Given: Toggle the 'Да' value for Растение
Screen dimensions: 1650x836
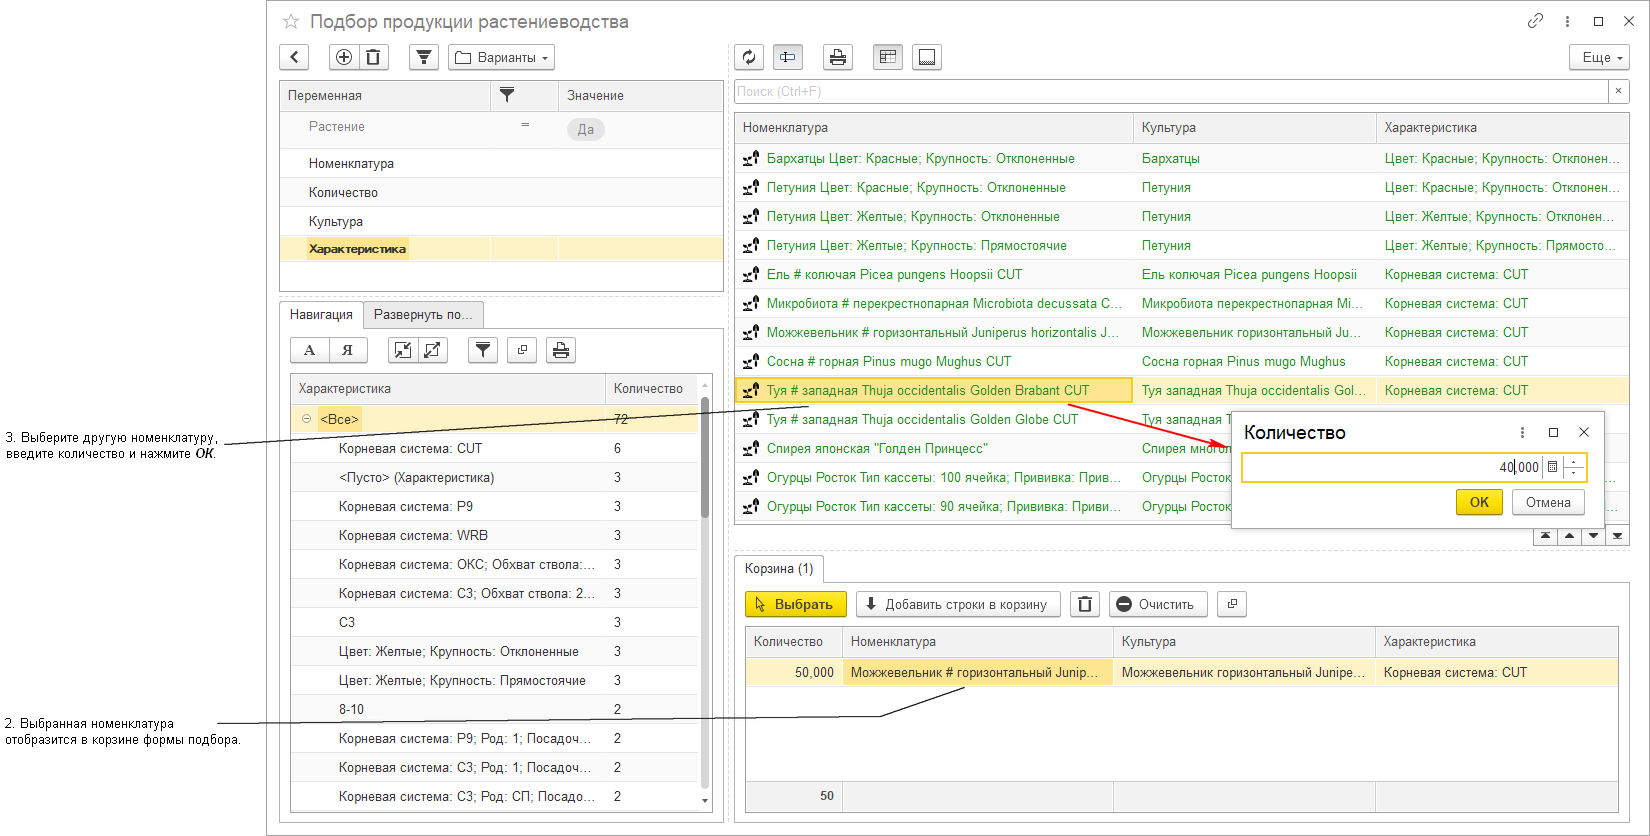Looking at the screenshot, I should coord(585,129).
